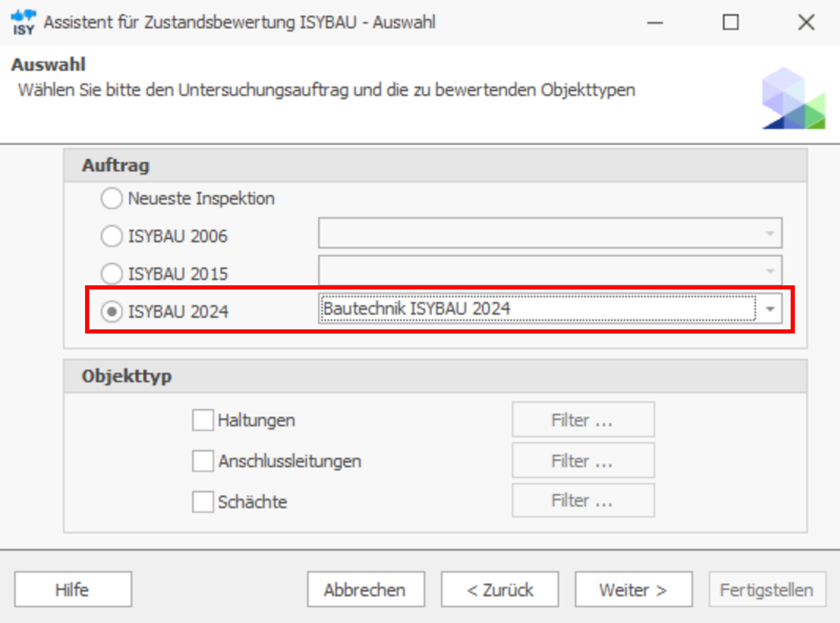Check the Schächte object type
This screenshot has width=840, height=623.
point(203,501)
